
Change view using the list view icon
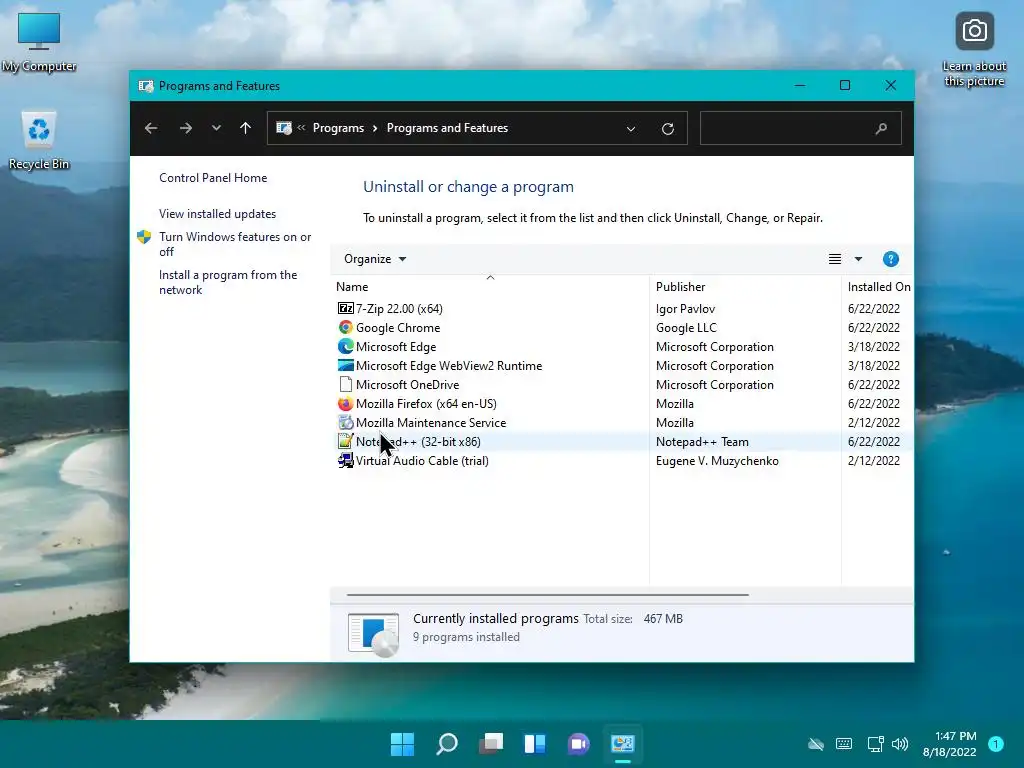(x=835, y=259)
